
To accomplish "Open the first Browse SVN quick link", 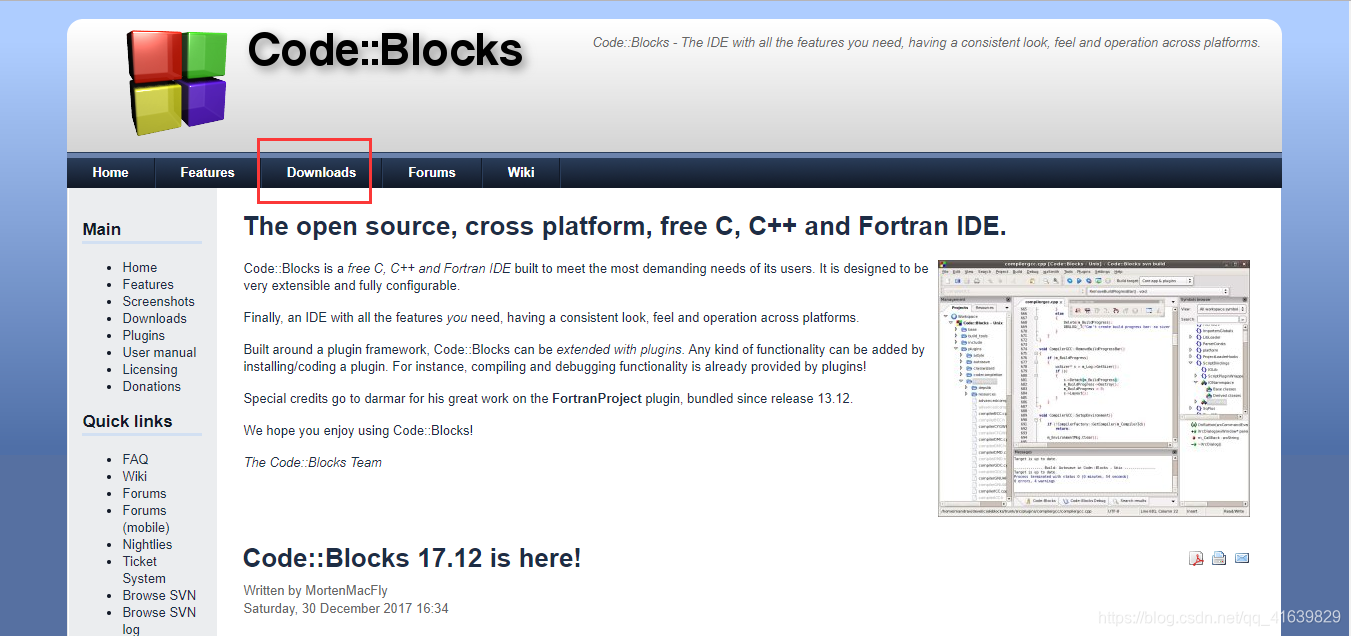I will click(160, 595).
